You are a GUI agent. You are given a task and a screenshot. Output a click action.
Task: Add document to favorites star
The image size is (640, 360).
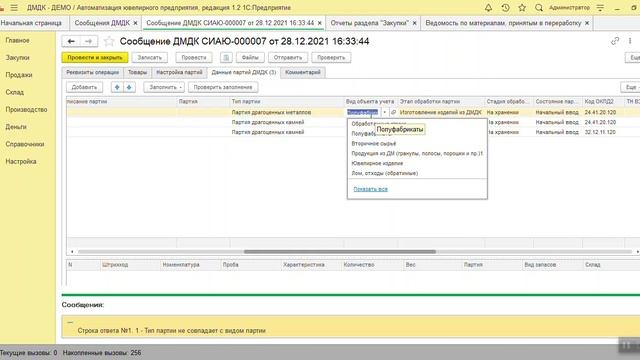tap(109, 41)
